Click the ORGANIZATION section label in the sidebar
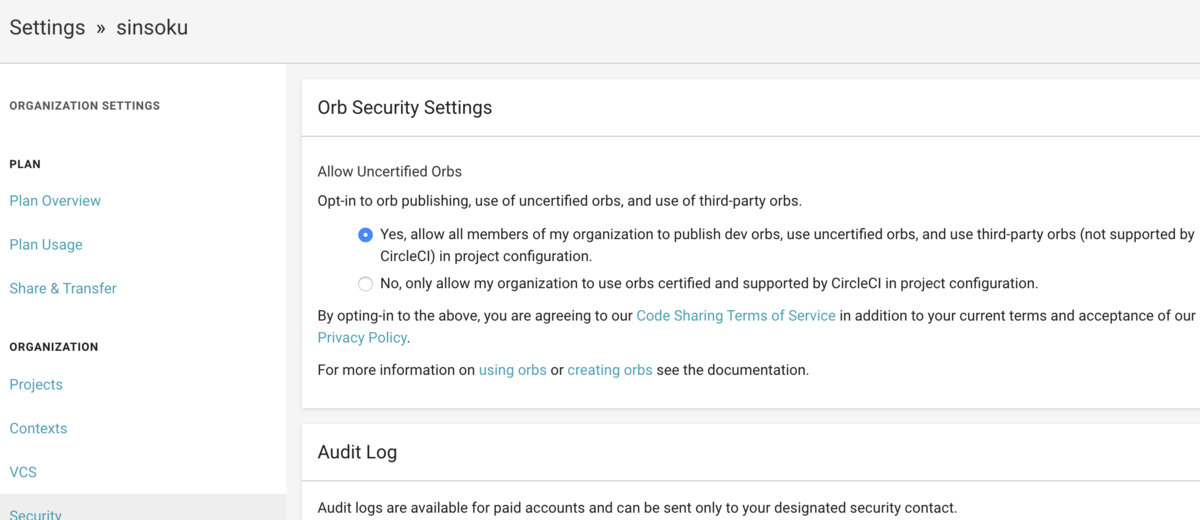The width and height of the screenshot is (1200, 520). click(x=54, y=347)
